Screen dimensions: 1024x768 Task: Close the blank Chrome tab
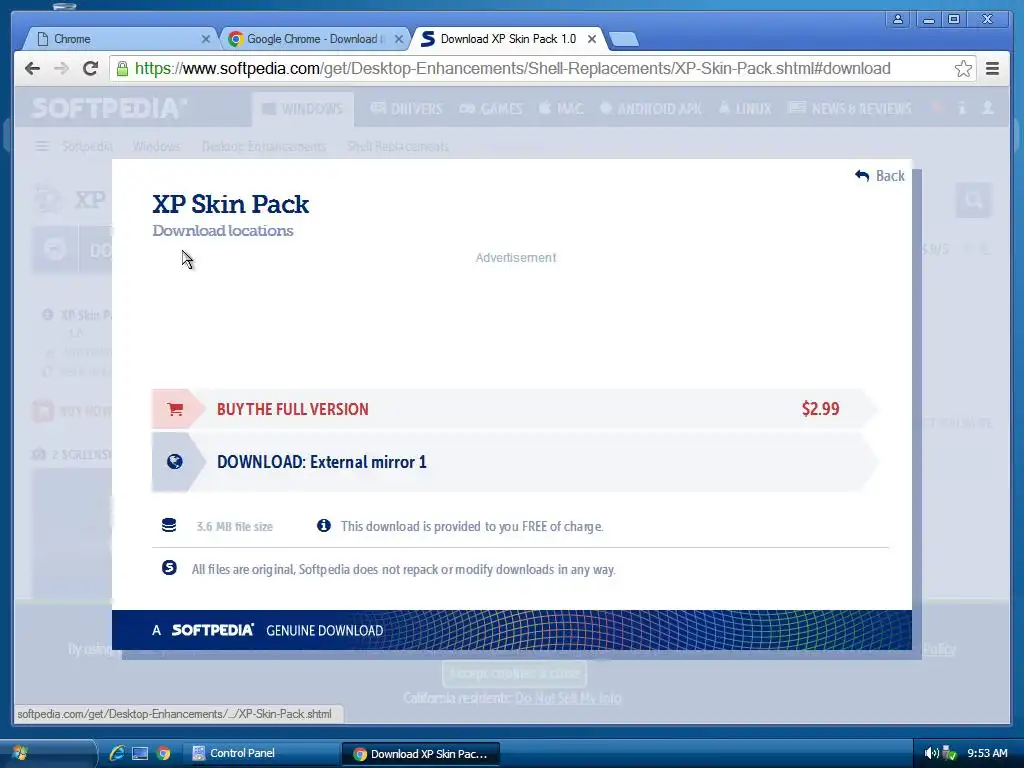pos(206,39)
